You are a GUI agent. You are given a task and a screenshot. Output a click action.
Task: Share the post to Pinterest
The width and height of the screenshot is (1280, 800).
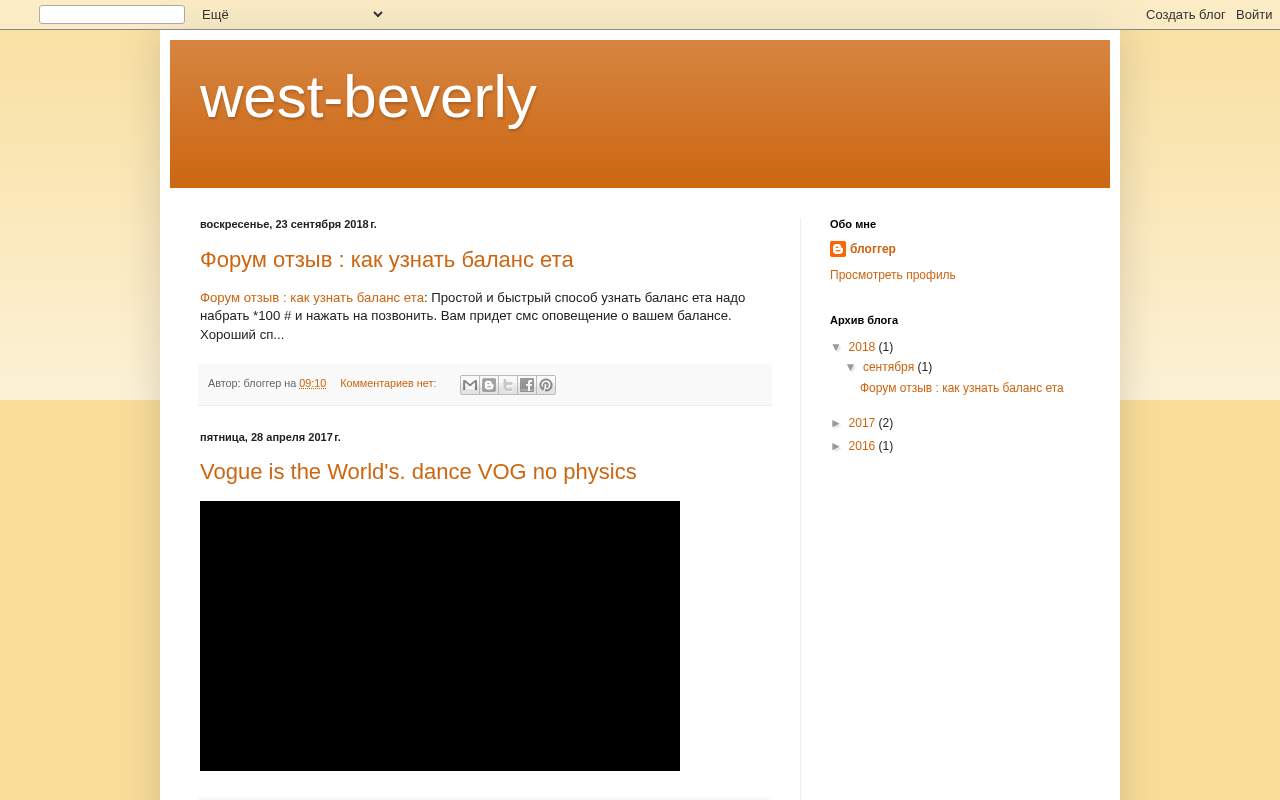point(546,385)
